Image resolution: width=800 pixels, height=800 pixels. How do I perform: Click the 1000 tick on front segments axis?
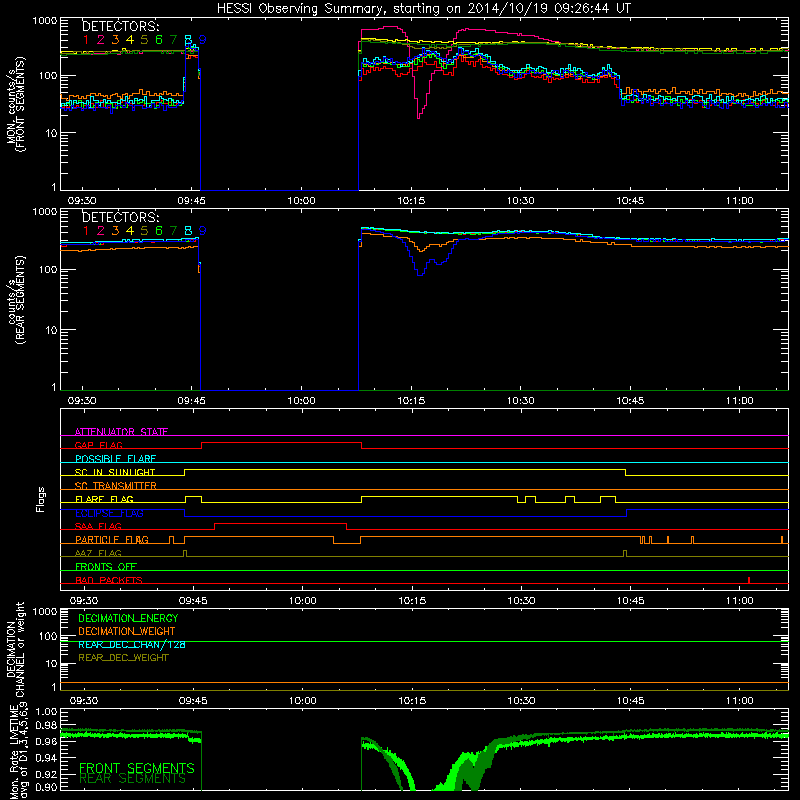pyautogui.click(x=45, y=21)
